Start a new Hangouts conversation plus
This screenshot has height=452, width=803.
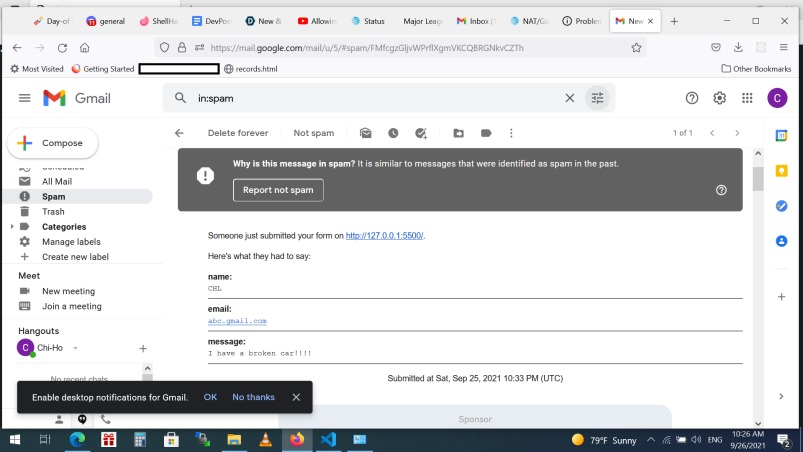click(x=143, y=349)
